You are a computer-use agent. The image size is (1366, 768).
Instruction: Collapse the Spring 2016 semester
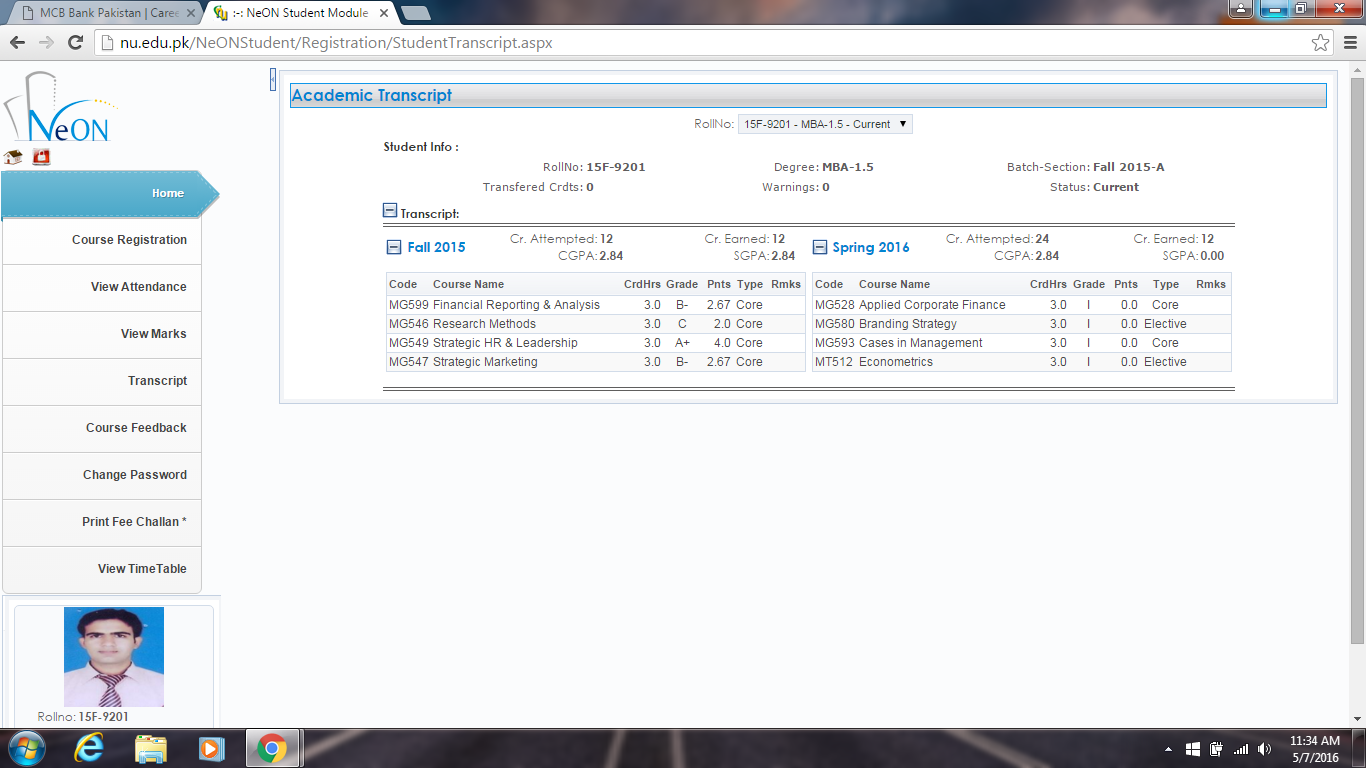(x=820, y=247)
